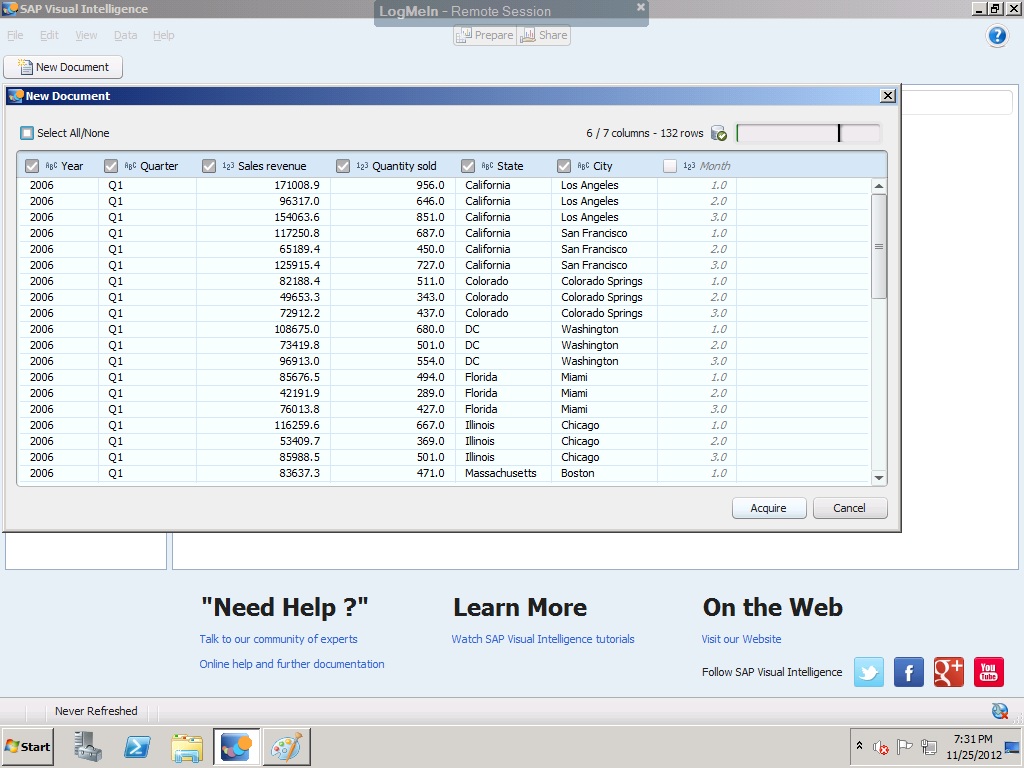The width and height of the screenshot is (1024, 768).
Task: Click the help question mark icon
Action: pyautogui.click(x=997, y=35)
